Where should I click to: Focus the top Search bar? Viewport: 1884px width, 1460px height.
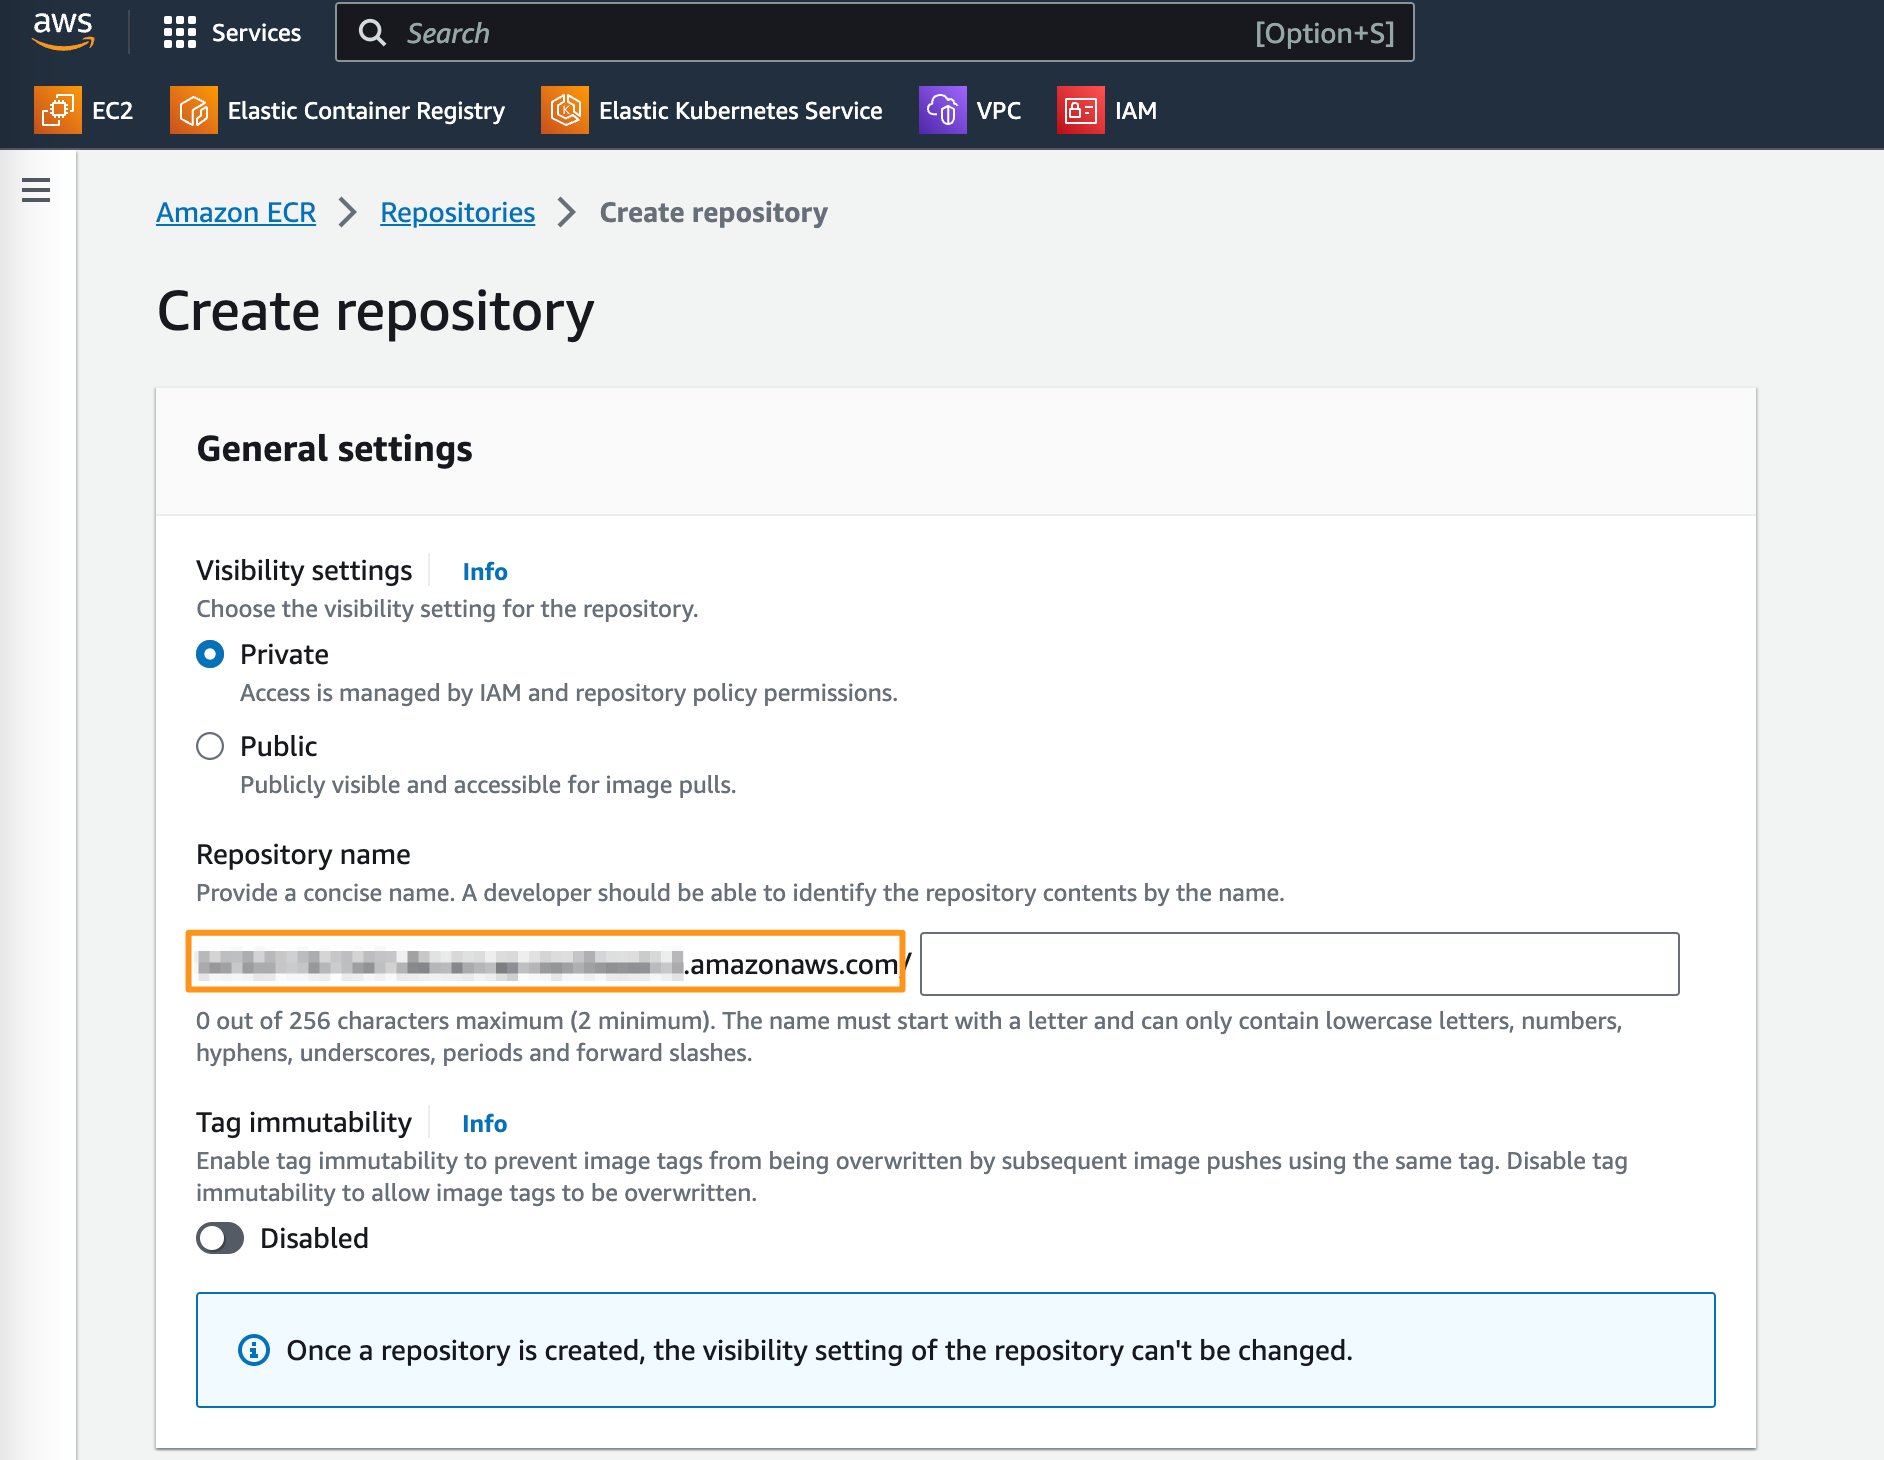click(820, 33)
